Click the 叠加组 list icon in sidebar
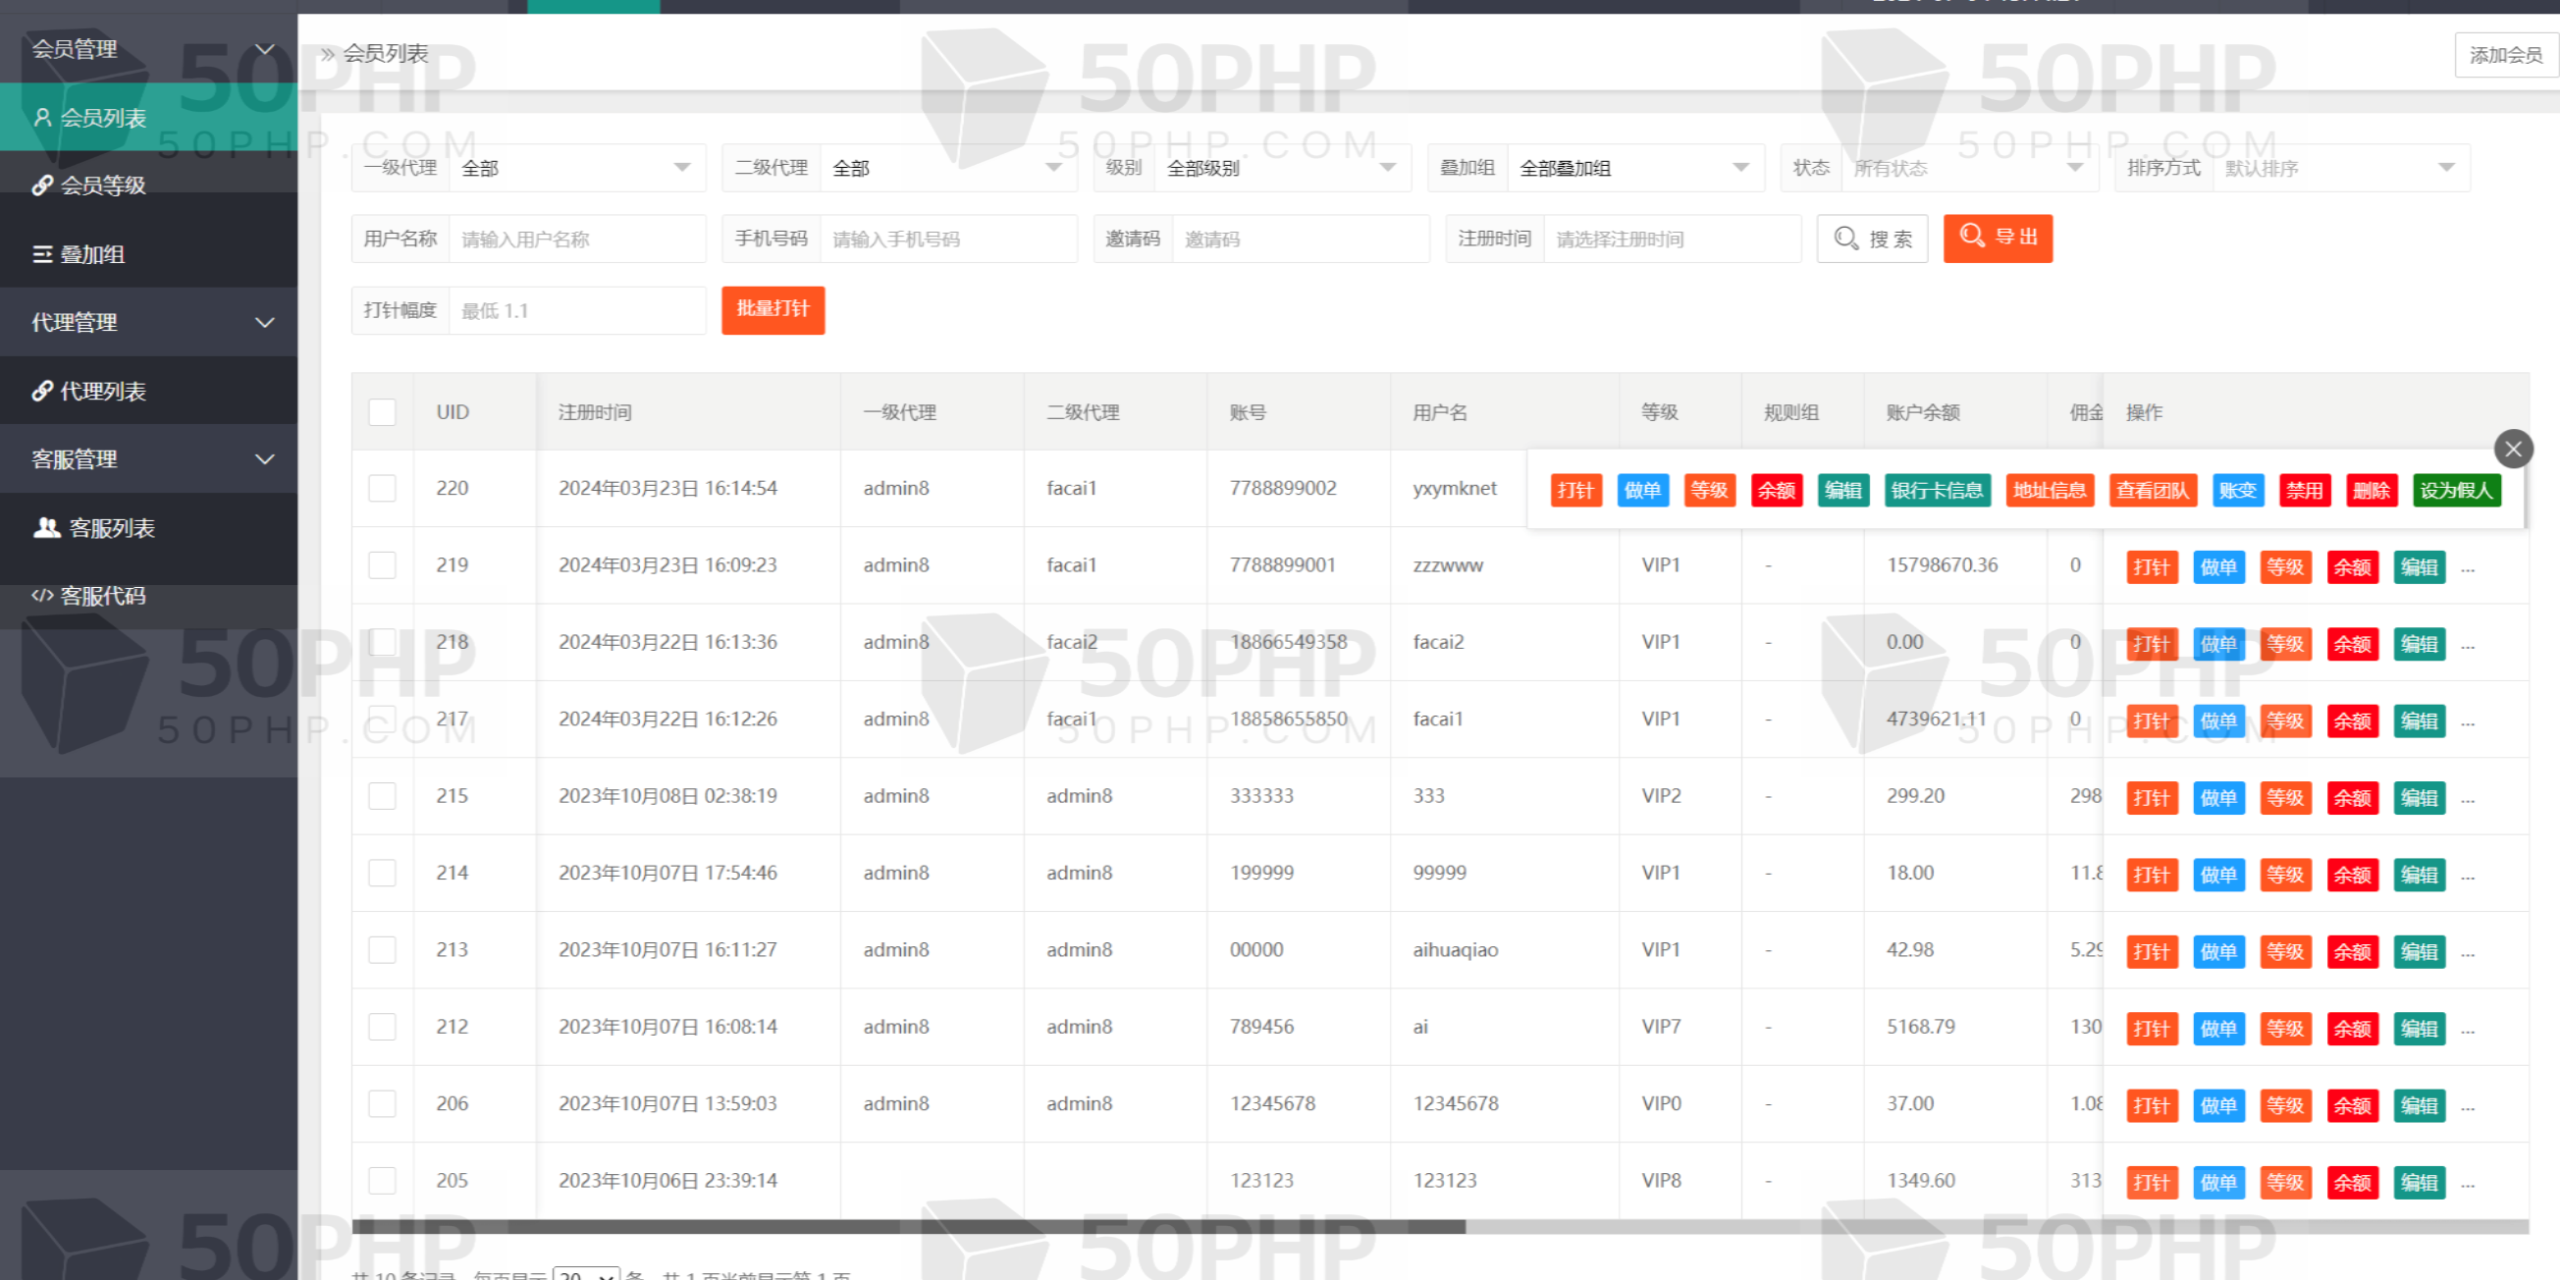 (x=42, y=255)
